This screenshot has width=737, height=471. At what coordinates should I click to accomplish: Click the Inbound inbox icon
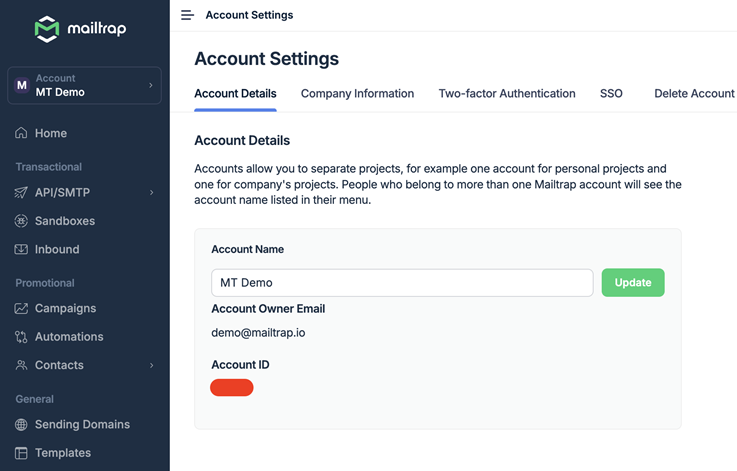pos(21,249)
